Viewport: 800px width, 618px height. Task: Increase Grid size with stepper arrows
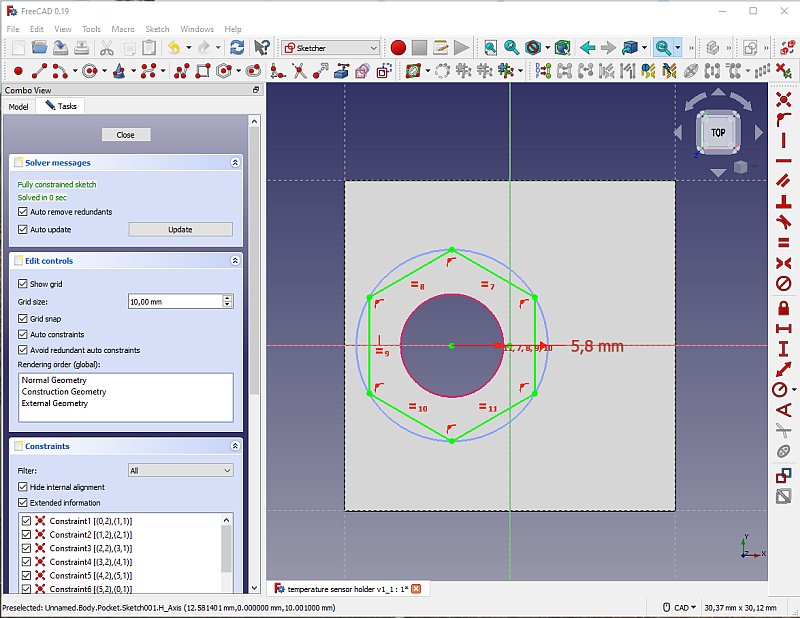pos(228,298)
